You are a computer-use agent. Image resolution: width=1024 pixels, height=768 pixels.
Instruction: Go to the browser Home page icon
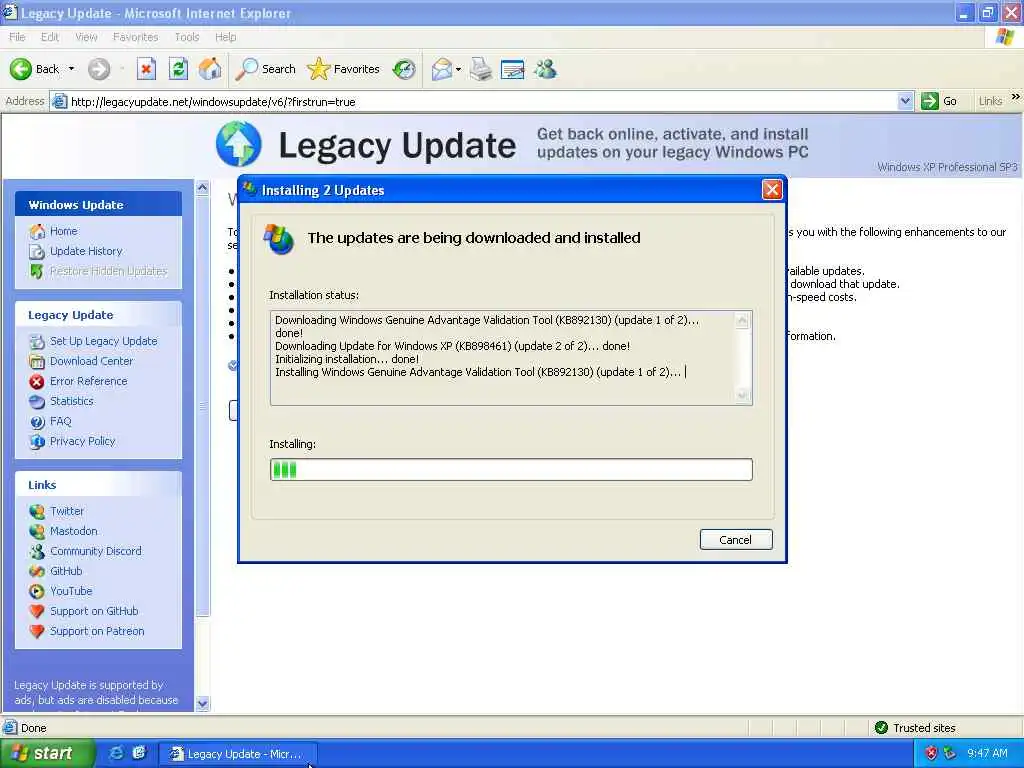pyautogui.click(x=210, y=69)
